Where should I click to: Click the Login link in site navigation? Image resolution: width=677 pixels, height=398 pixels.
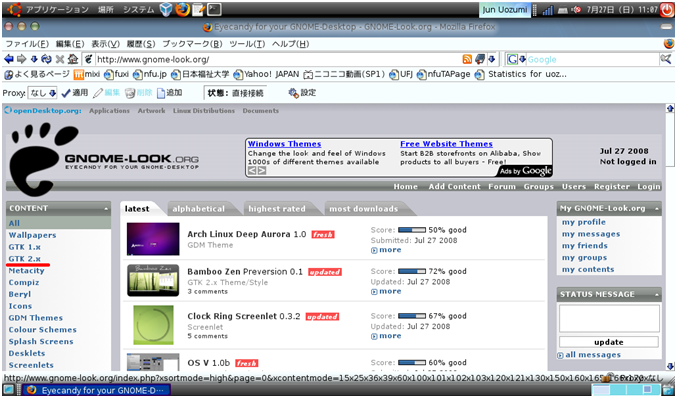coord(649,186)
